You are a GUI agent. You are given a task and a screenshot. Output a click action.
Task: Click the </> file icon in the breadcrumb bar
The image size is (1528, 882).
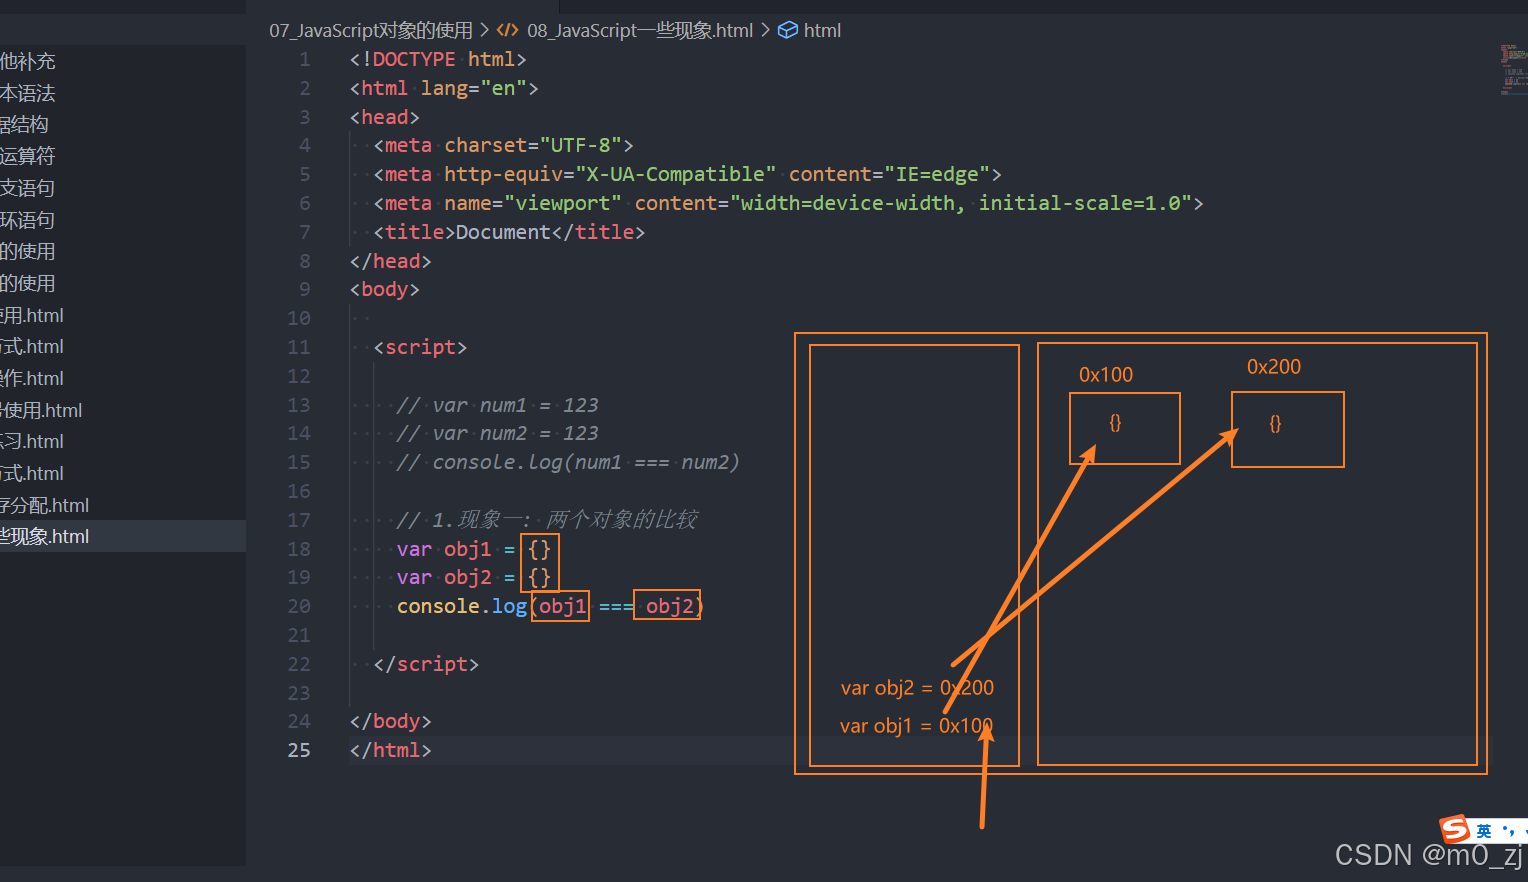point(506,30)
